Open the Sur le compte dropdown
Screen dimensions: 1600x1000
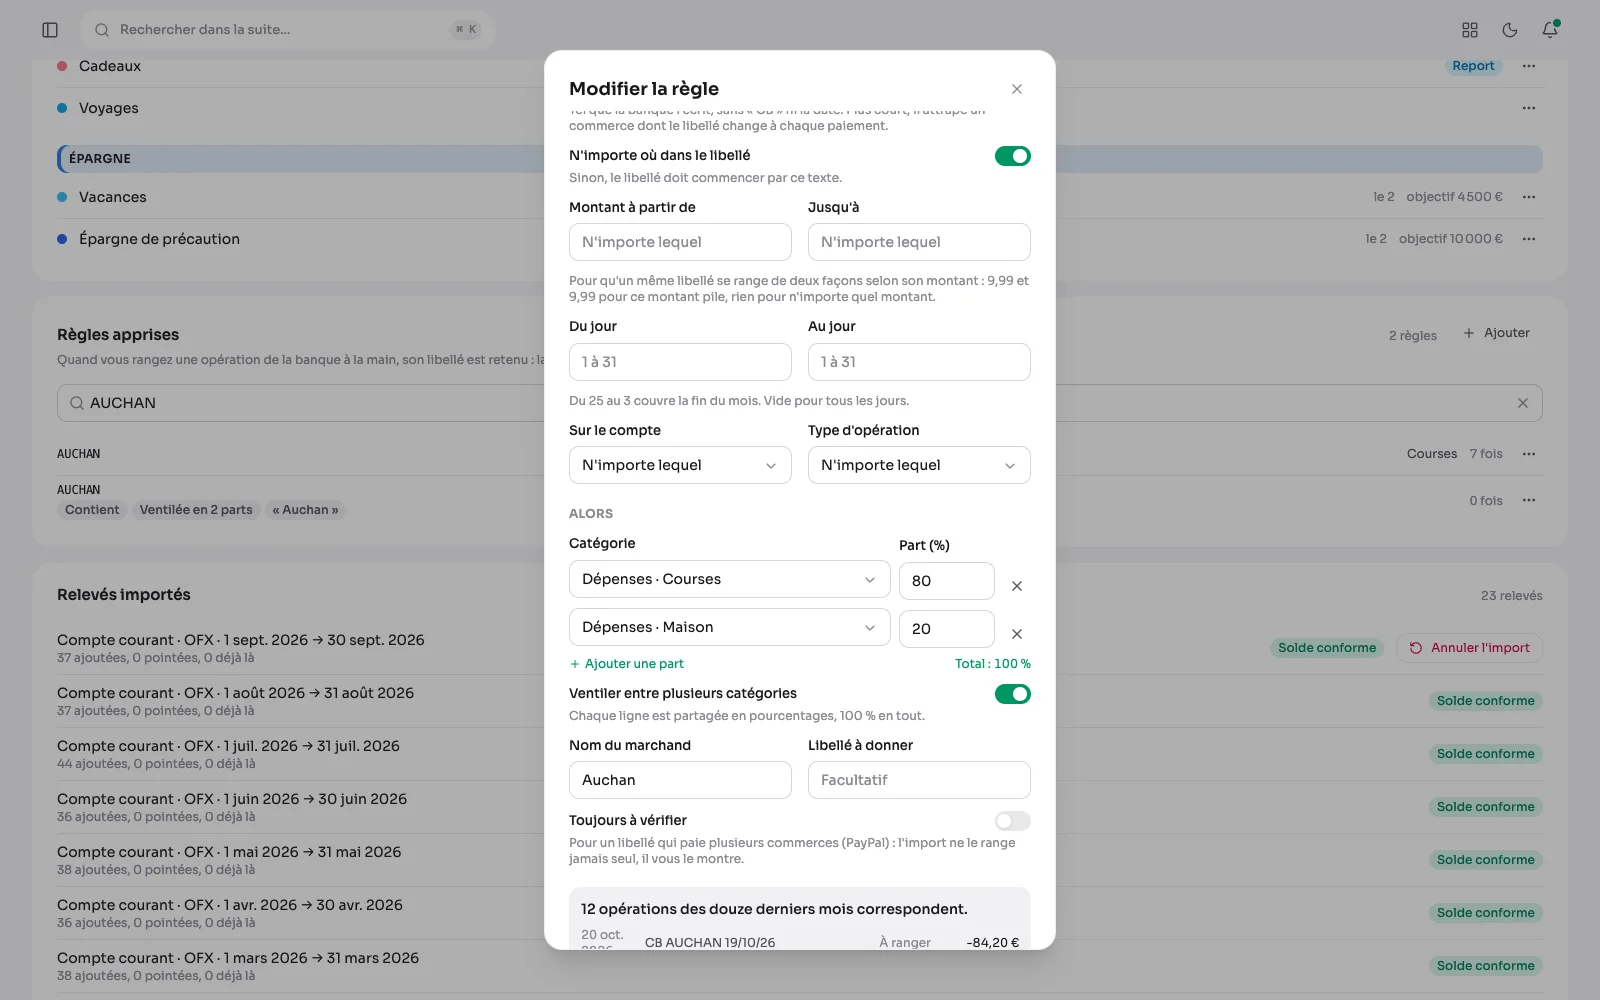coord(680,465)
